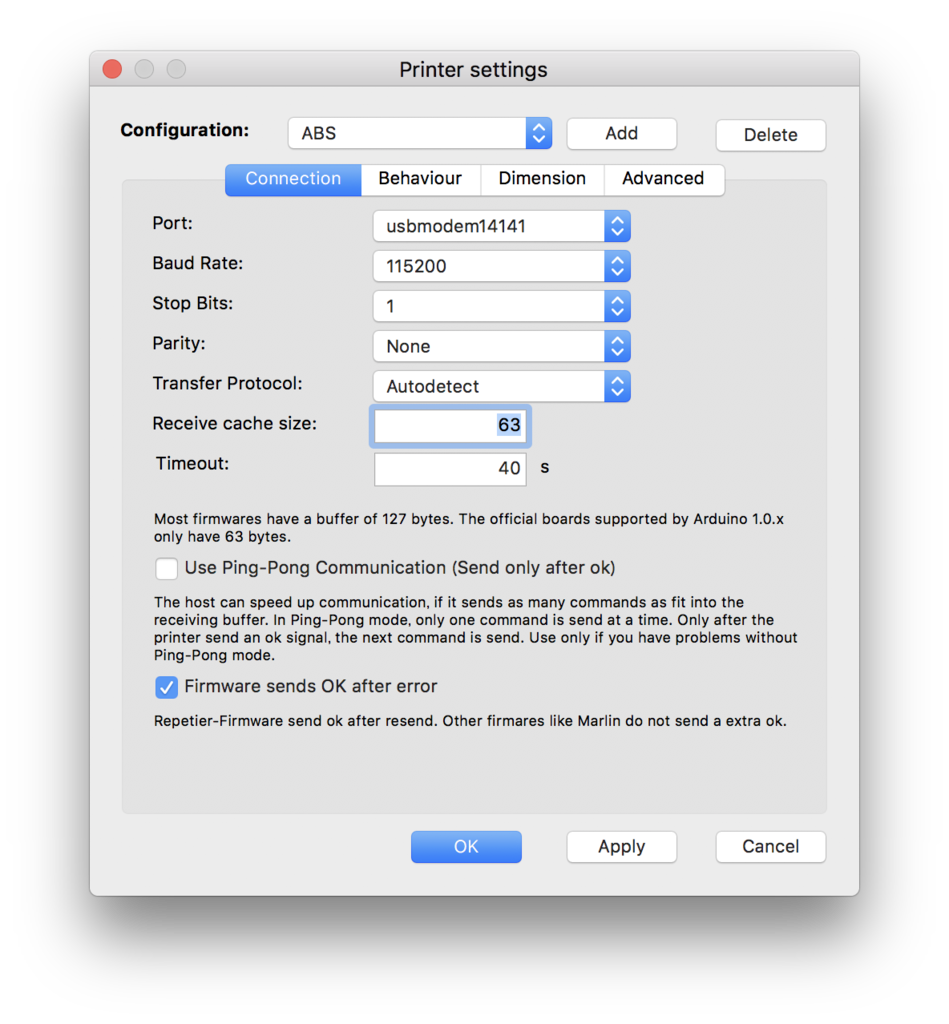Switch to the Behaviour tab
Screen dimensions: 949x1024
pos(420,179)
